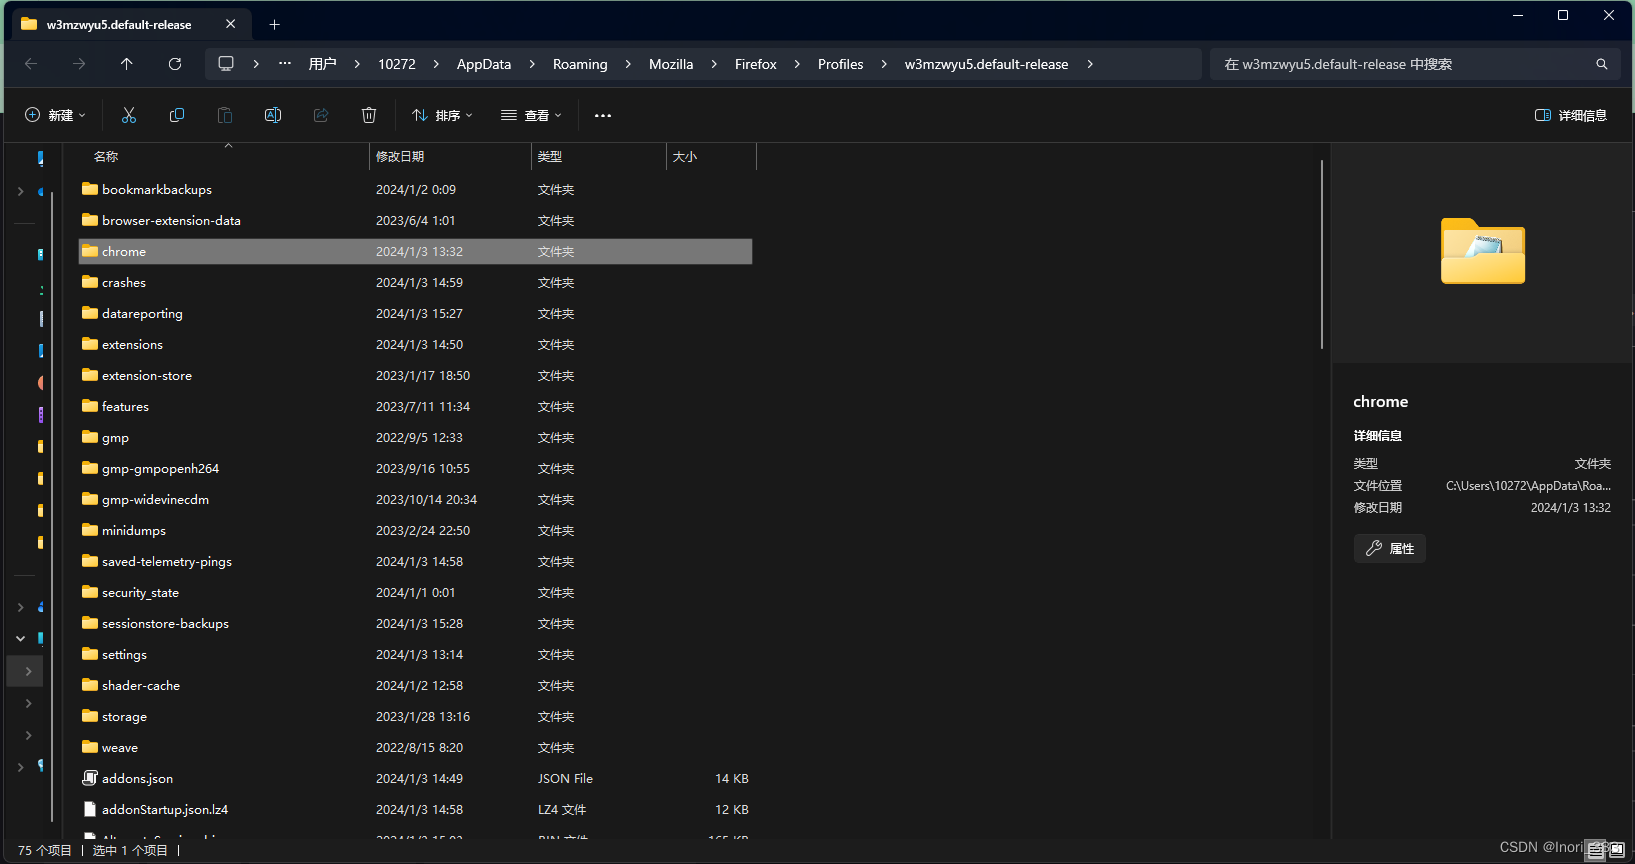Image resolution: width=1635 pixels, height=864 pixels.
Task: Select the security_state folder
Action: pyautogui.click(x=415, y=592)
